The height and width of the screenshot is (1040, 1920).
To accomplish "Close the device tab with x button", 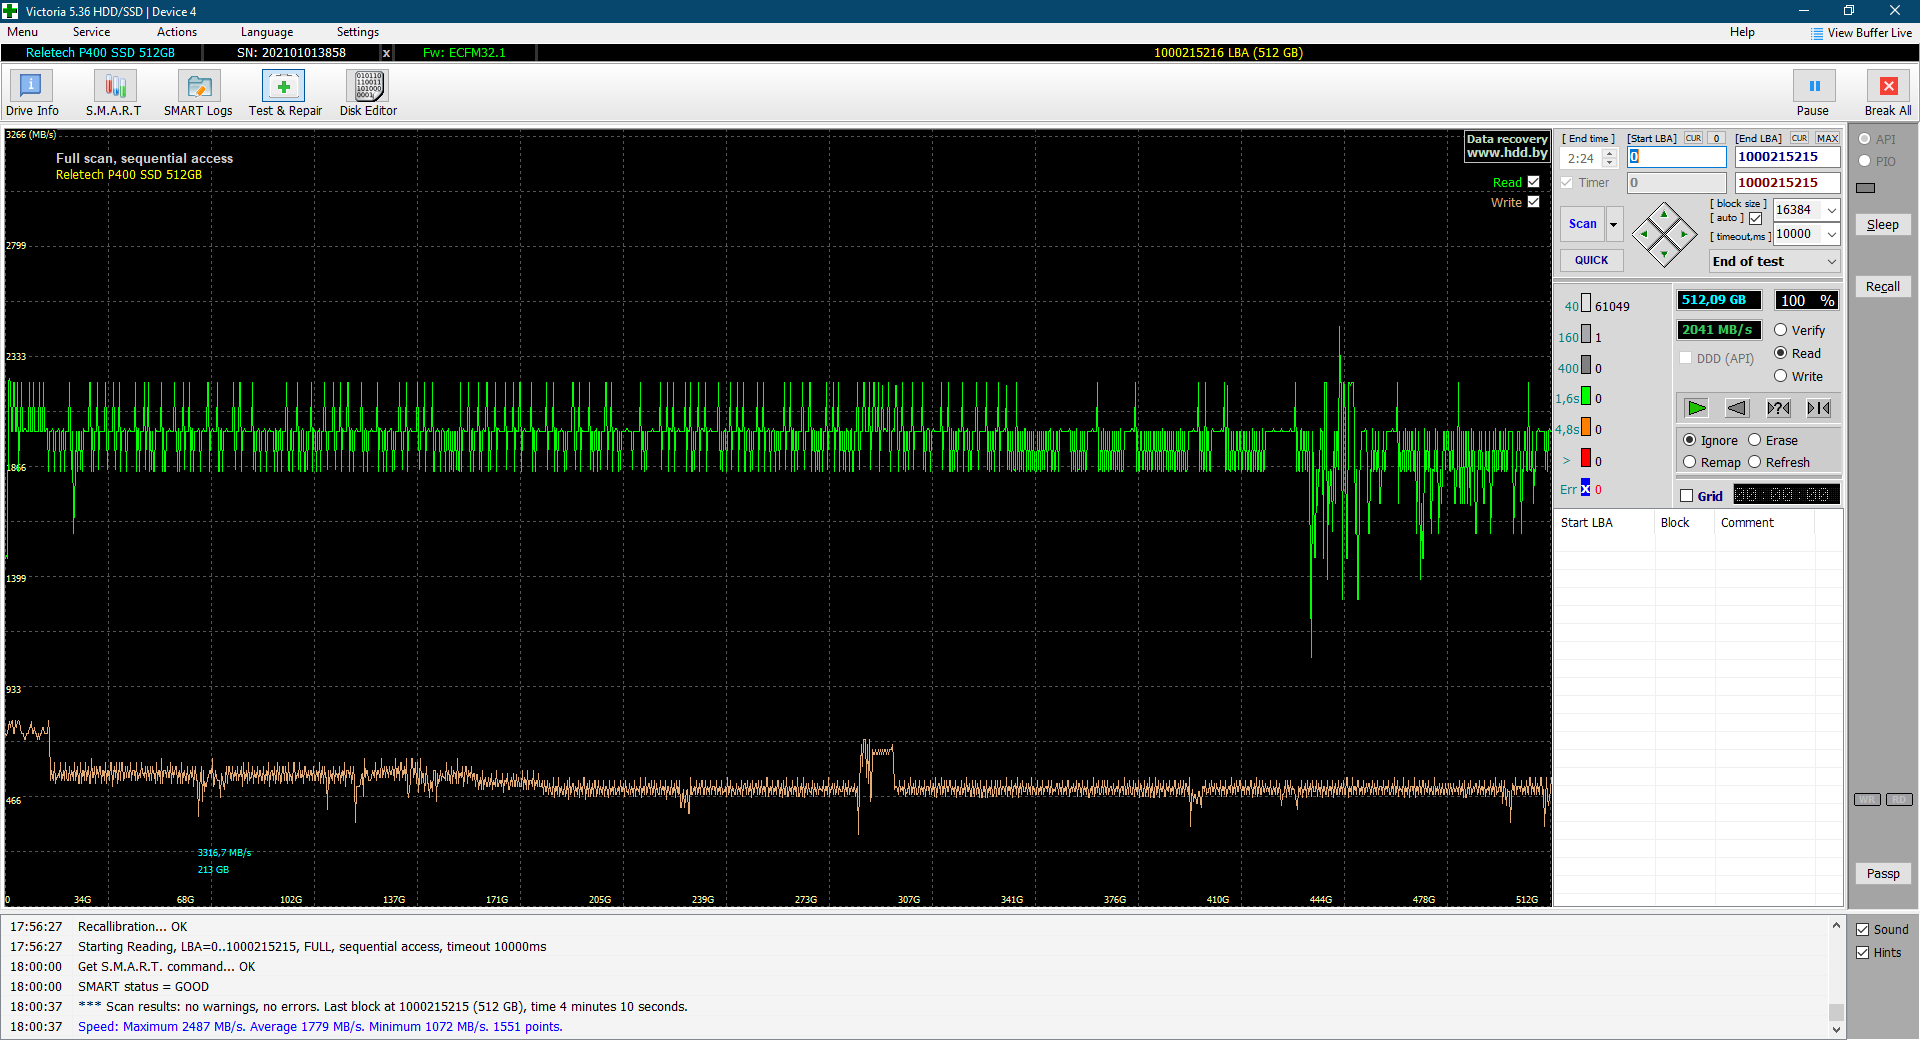I will [386, 53].
